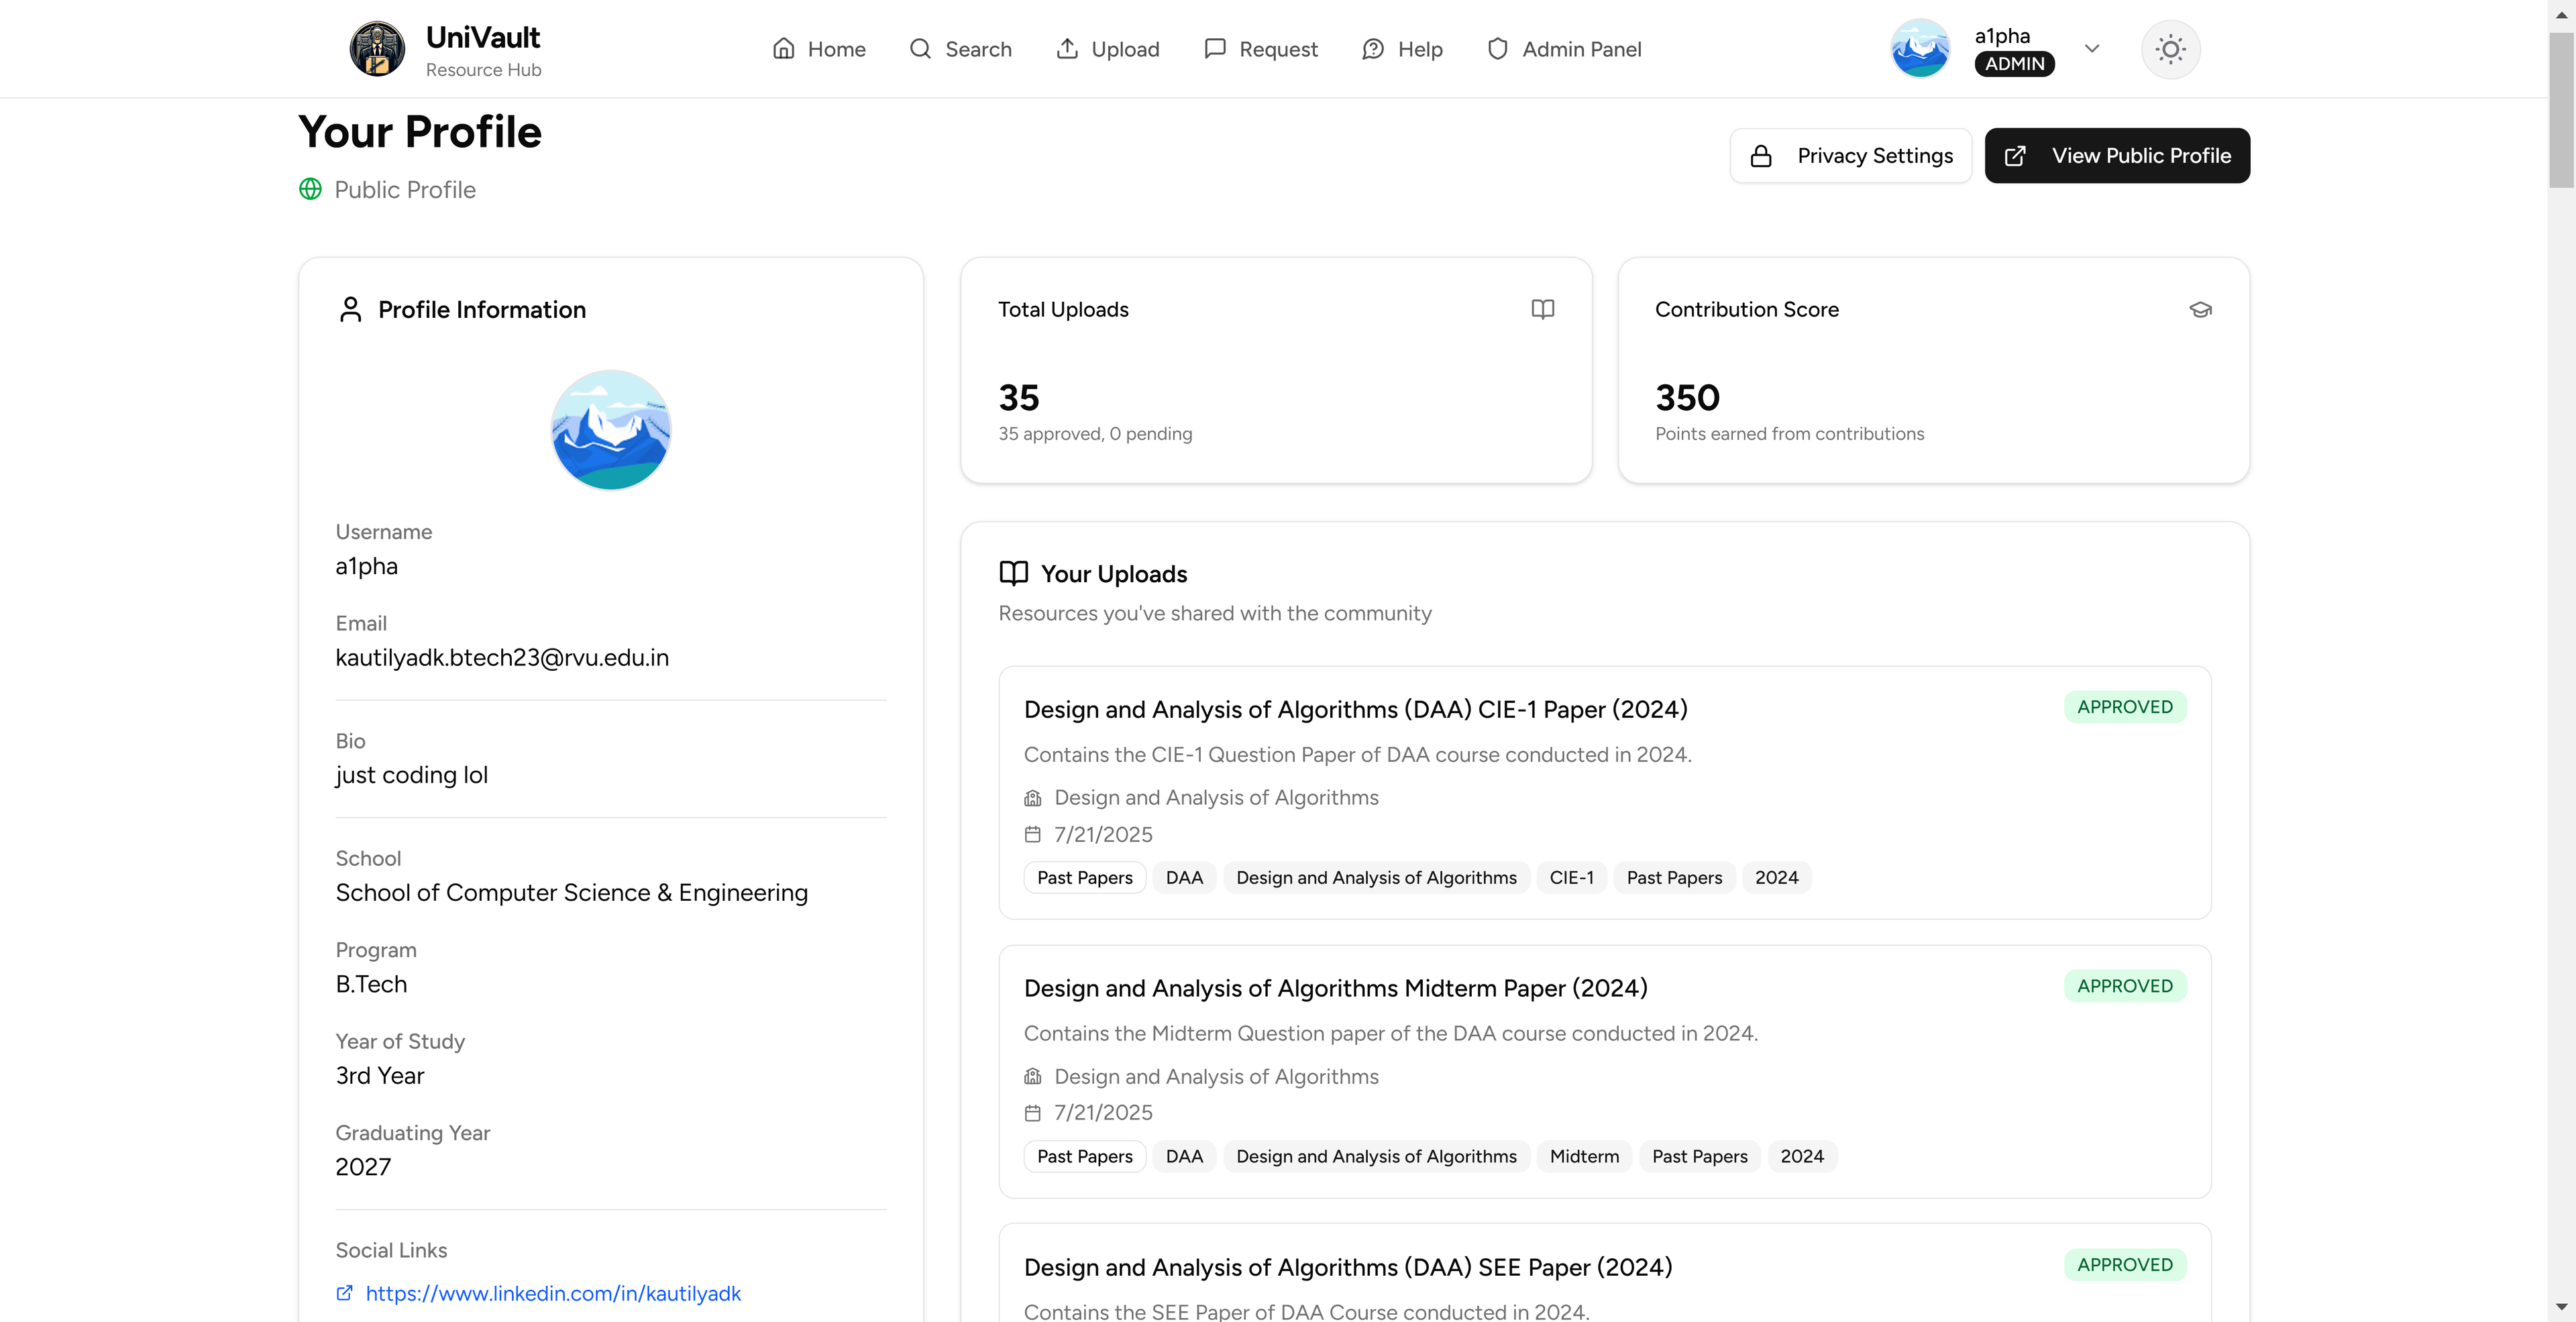The width and height of the screenshot is (2576, 1322).
Task: Click the book icon on Total Uploads card
Action: click(1542, 309)
